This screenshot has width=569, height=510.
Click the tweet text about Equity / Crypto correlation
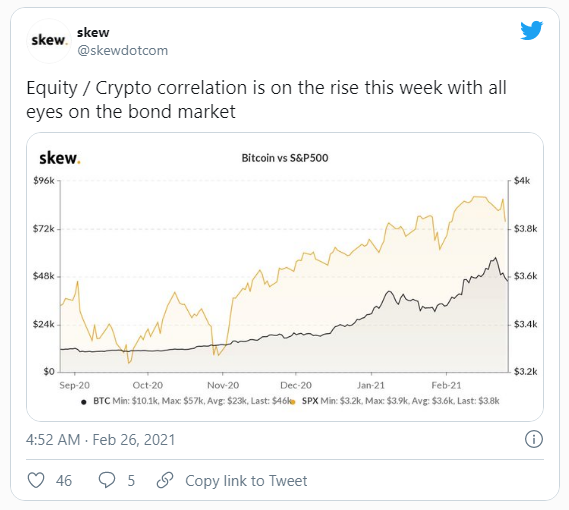point(266,99)
